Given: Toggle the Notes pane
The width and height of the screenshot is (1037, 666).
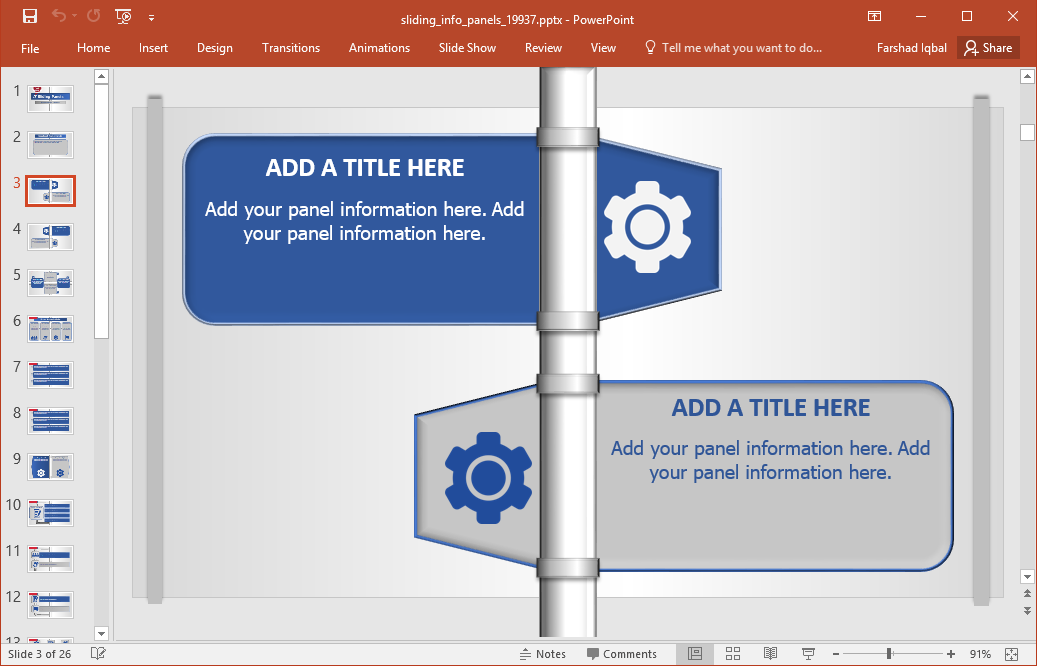Looking at the screenshot, I should (x=542, y=653).
